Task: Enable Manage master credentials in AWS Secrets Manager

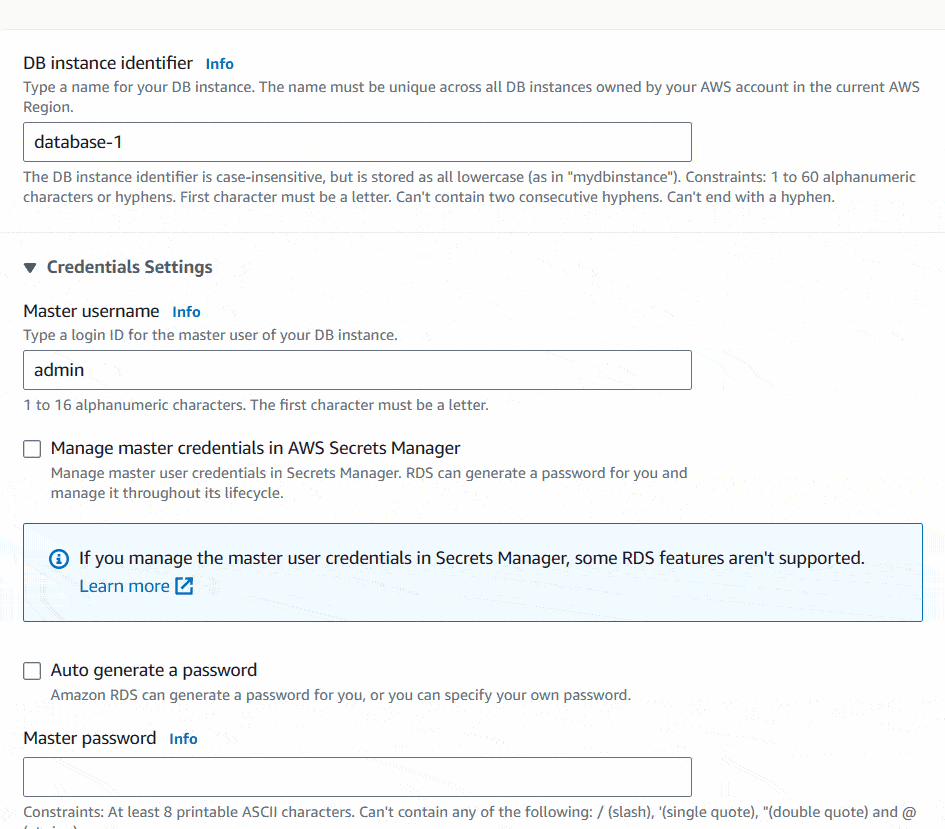Action: 32,449
